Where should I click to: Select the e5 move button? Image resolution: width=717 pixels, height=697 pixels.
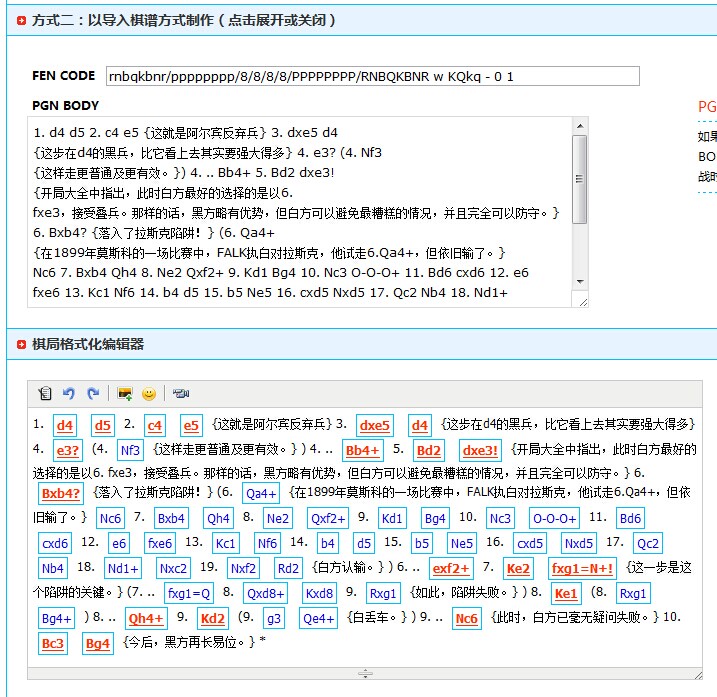[x=191, y=426]
